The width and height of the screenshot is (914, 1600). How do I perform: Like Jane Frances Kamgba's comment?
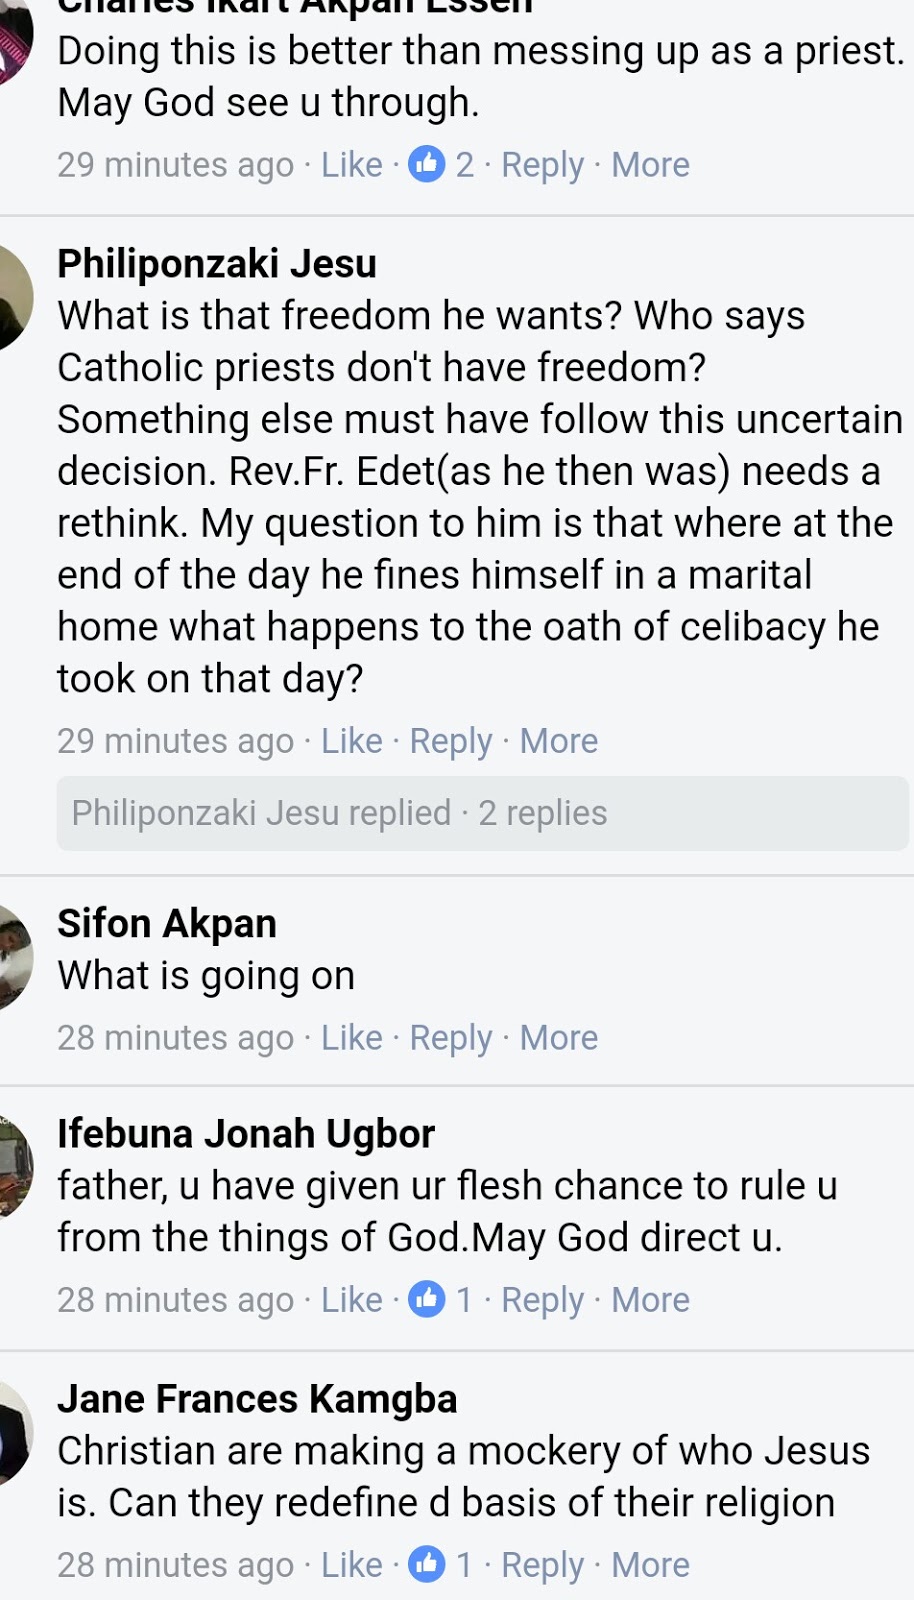pos(351,1565)
